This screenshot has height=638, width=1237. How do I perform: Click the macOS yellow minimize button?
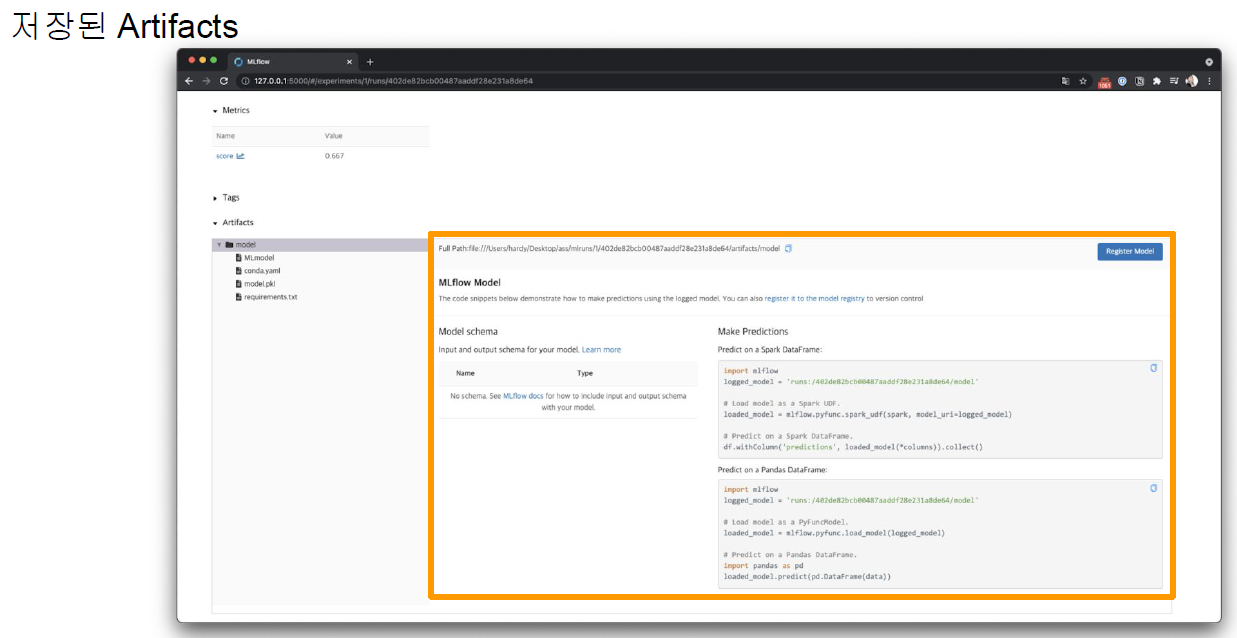click(x=202, y=60)
